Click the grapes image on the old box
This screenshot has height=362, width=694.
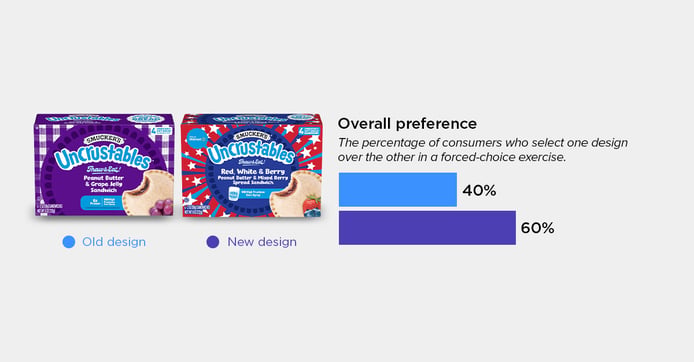point(162,207)
